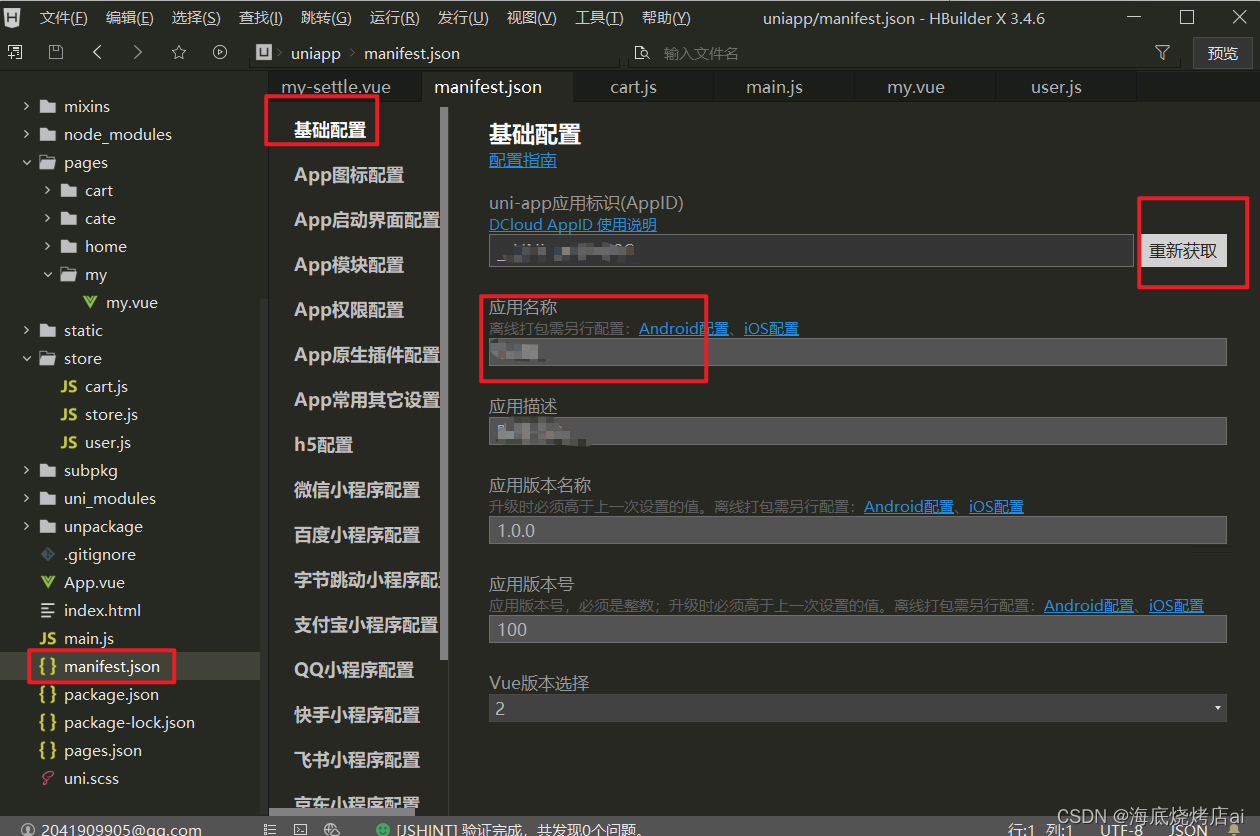
Task: Click the Vue icon beside App.vue
Action: [x=47, y=582]
